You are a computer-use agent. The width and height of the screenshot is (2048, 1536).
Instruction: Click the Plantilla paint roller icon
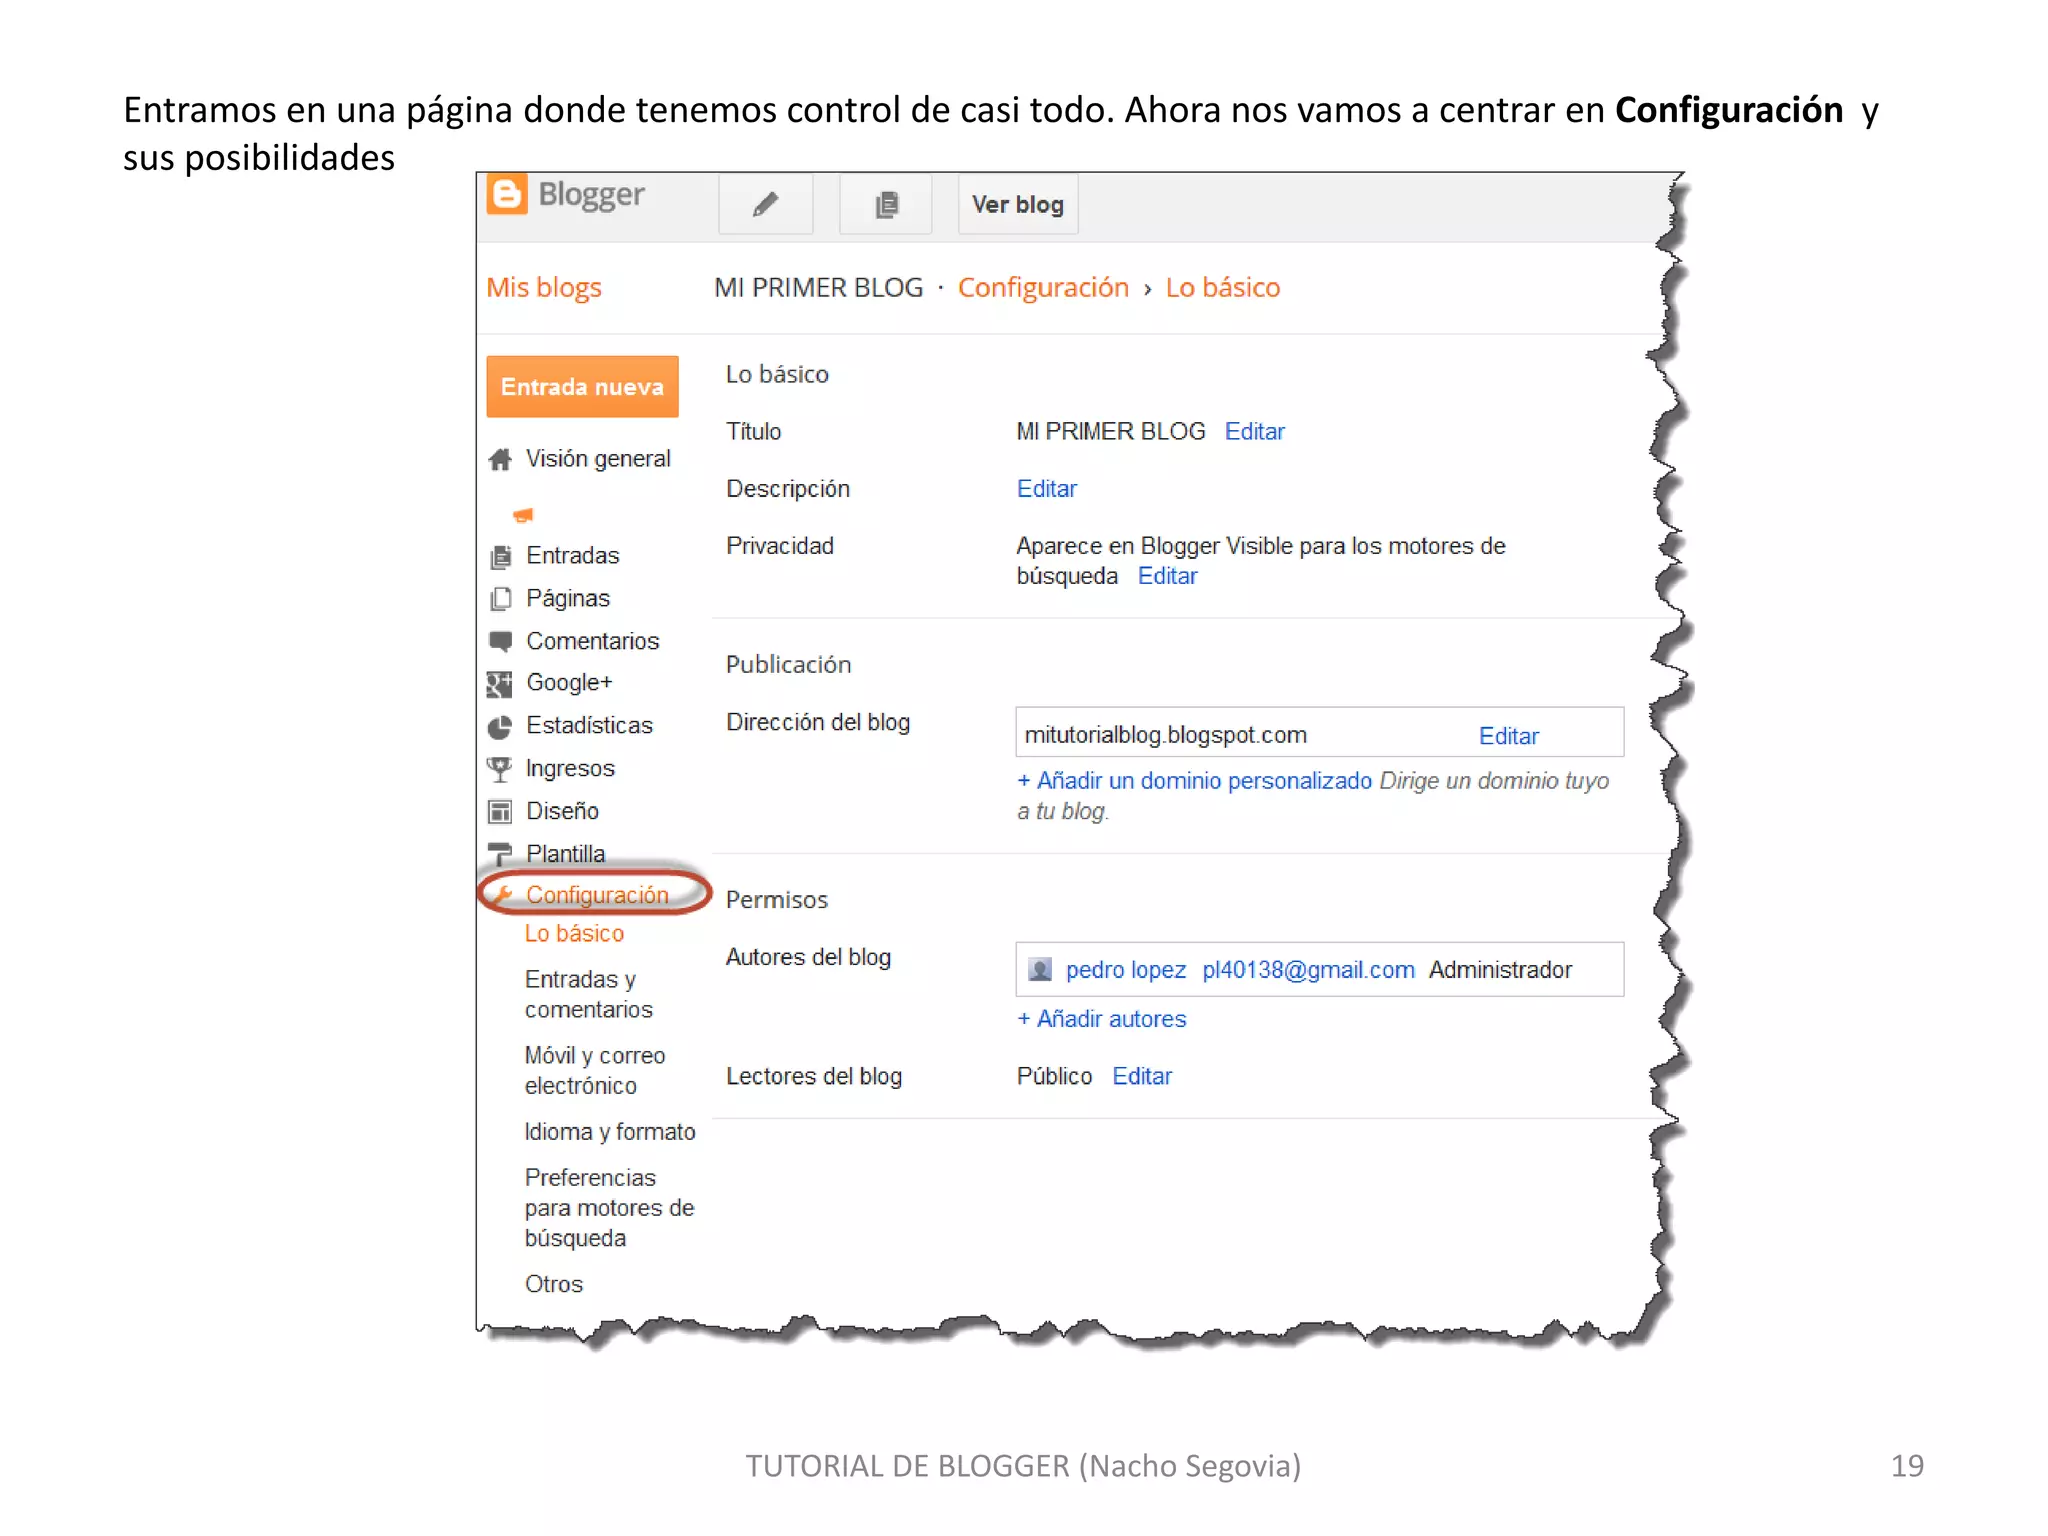coord(499,855)
